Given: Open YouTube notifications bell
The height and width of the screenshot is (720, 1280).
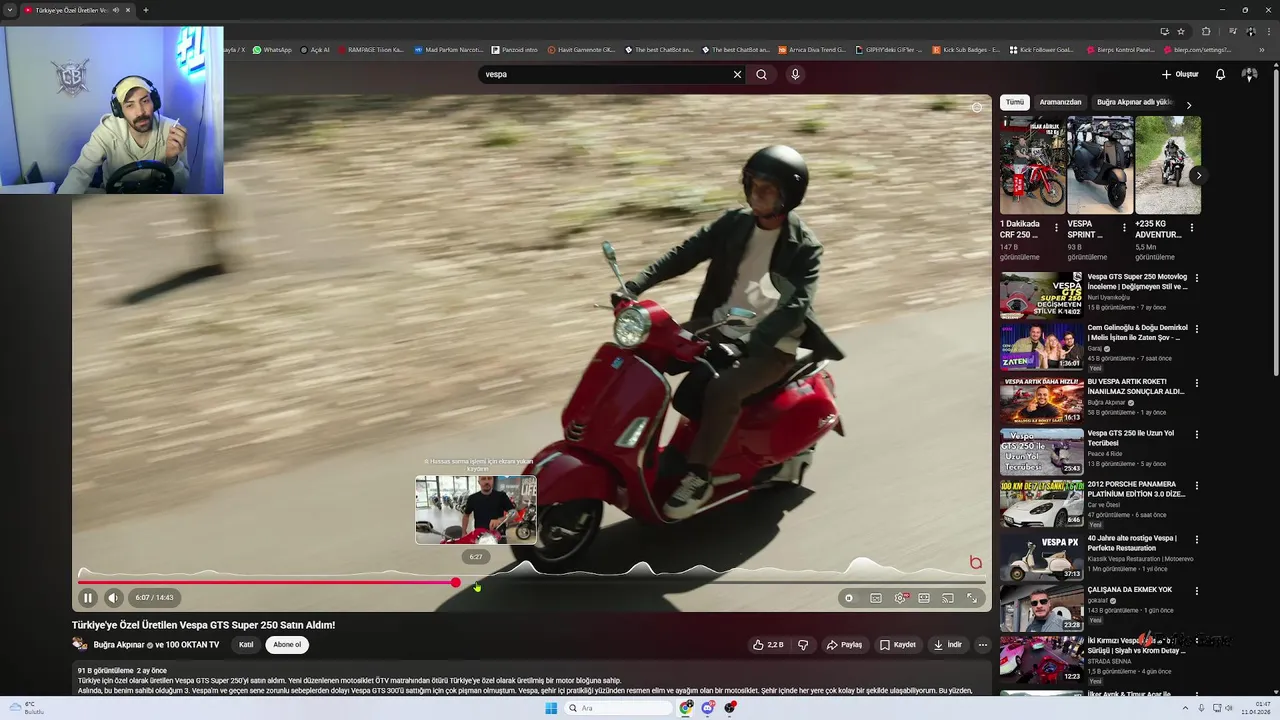Looking at the screenshot, I should click(1220, 74).
